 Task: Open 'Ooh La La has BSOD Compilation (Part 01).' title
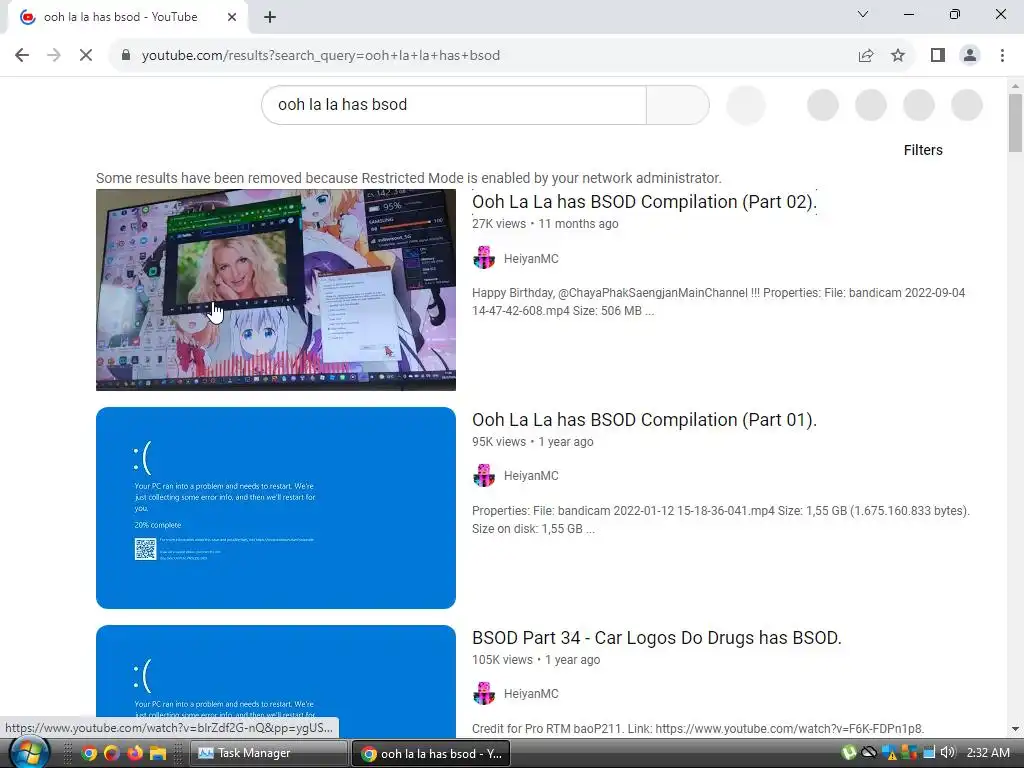point(644,420)
